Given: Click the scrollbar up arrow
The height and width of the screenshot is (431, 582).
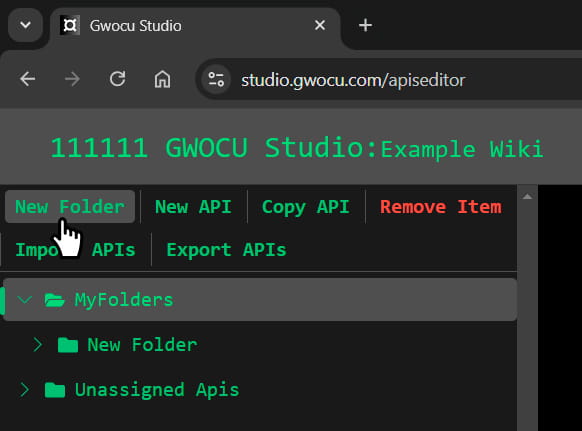Looking at the screenshot, I should [x=527, y=197].
